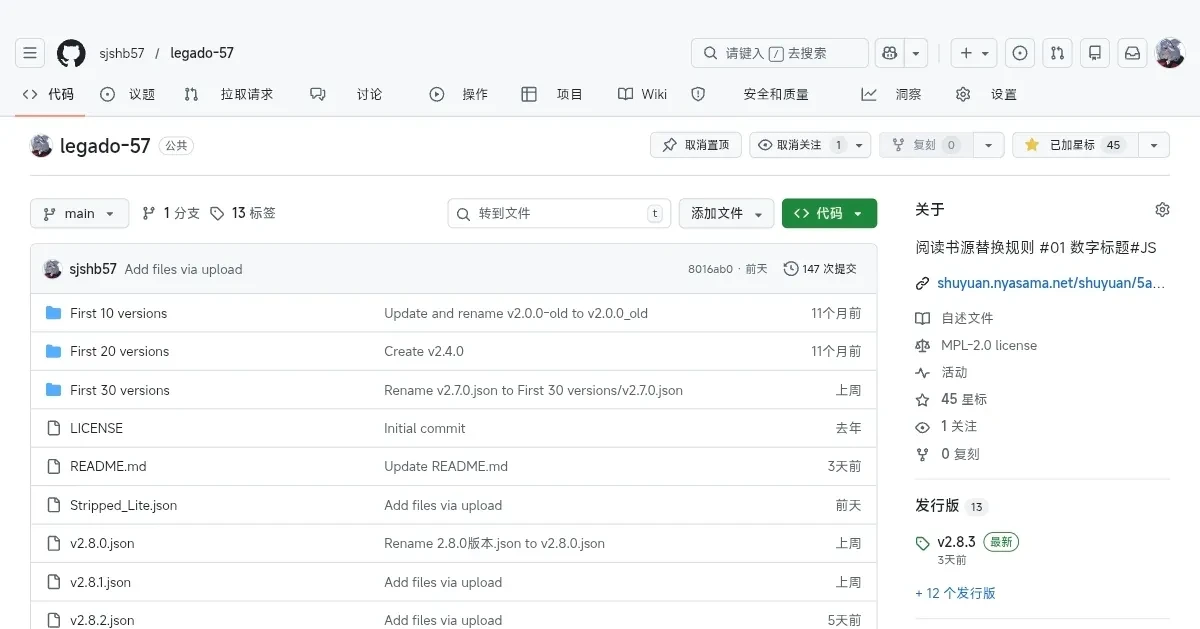Open the v2.8.1.json file
Image resolution: width=1200 pixels, height=629 pixels.
point(100,582)
